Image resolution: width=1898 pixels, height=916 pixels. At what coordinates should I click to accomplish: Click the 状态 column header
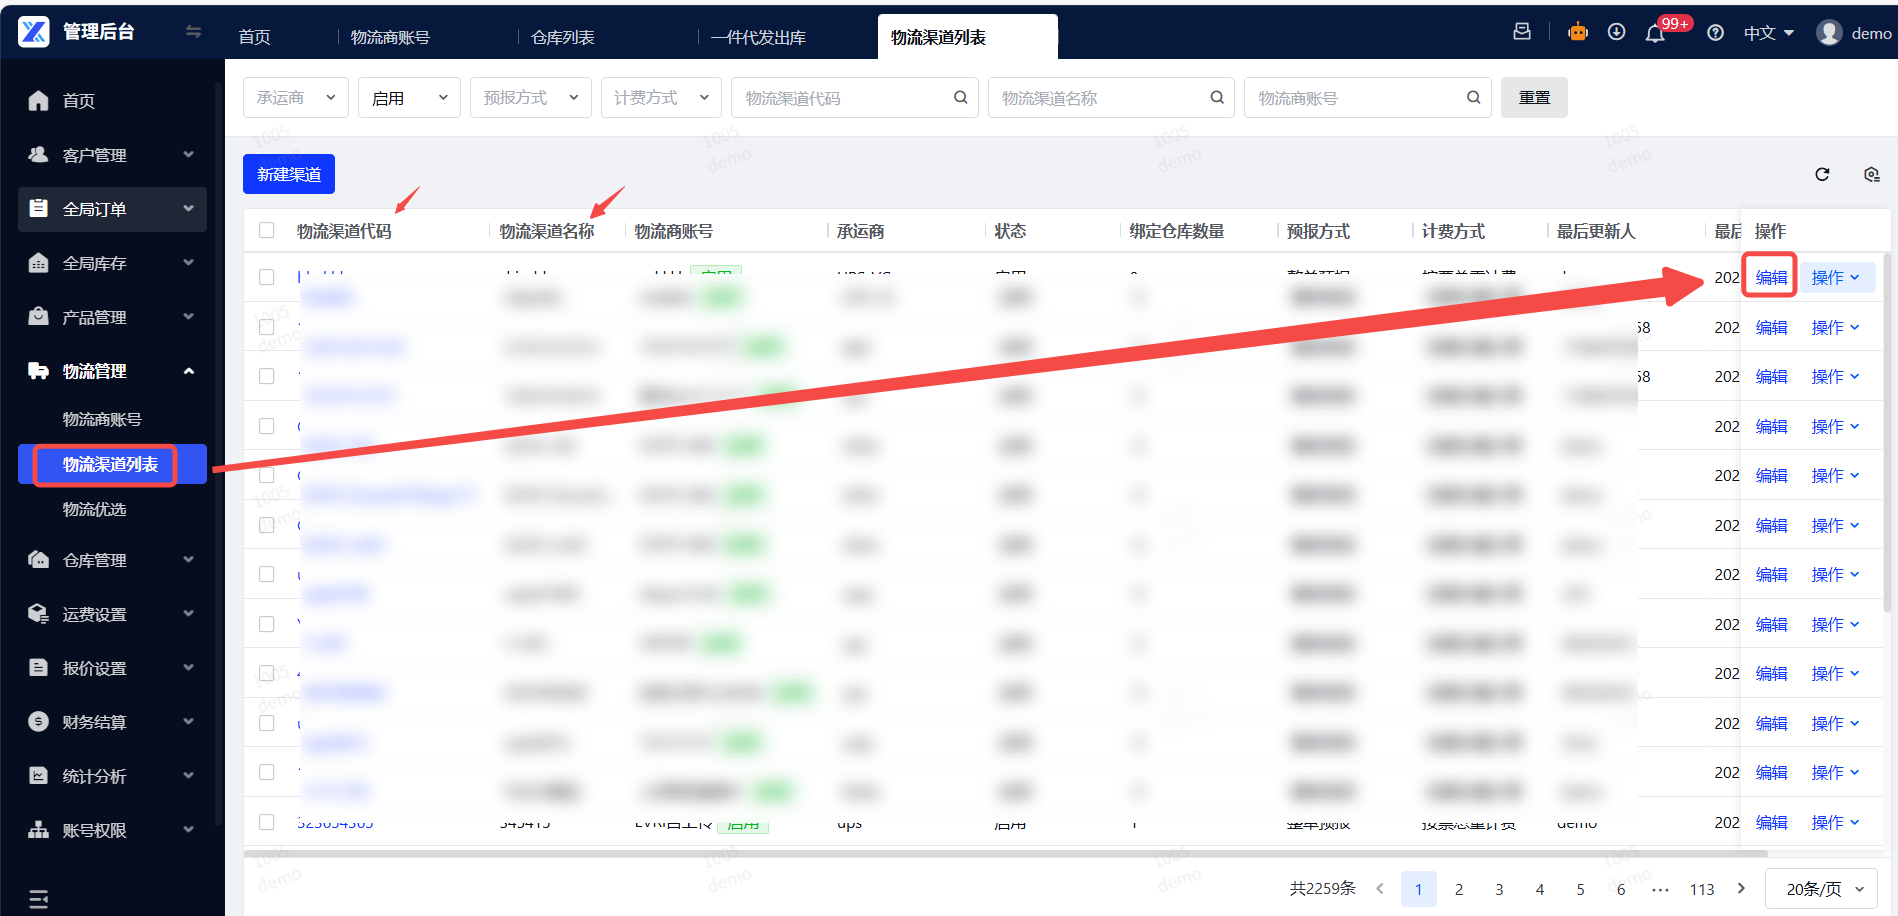pos(1010,231)
